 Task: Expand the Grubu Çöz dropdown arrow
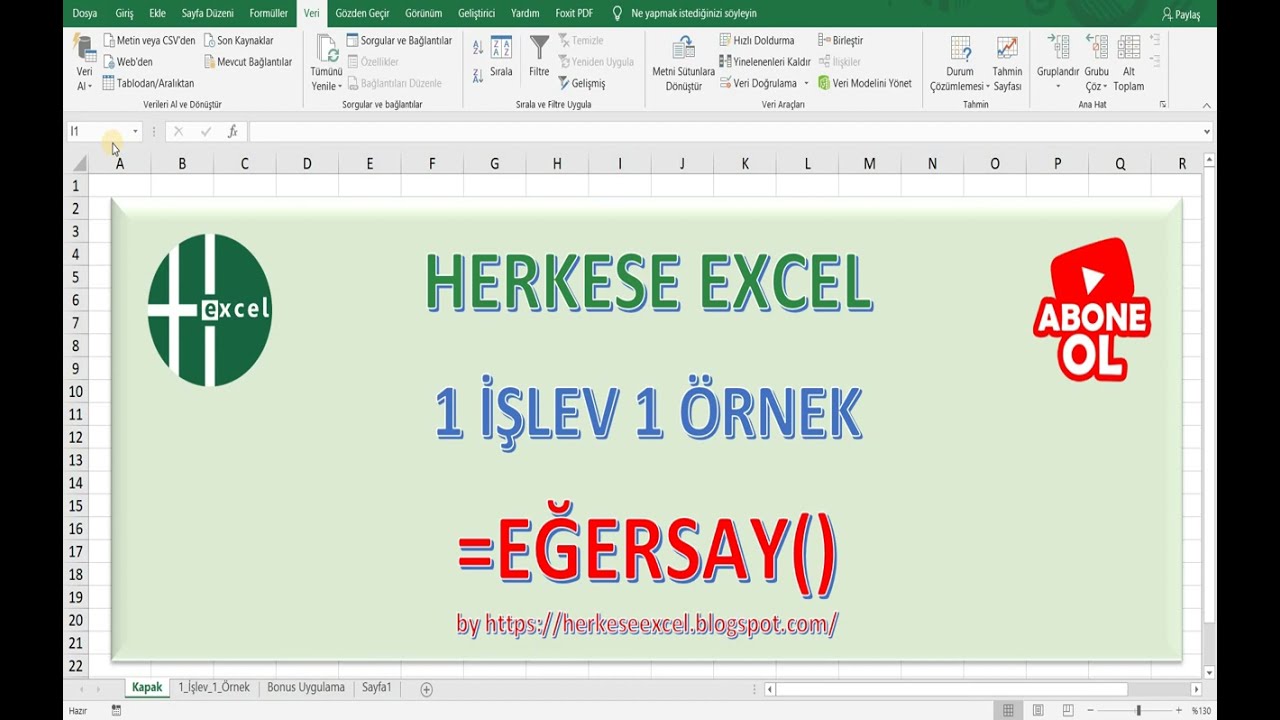(1105, 87)
